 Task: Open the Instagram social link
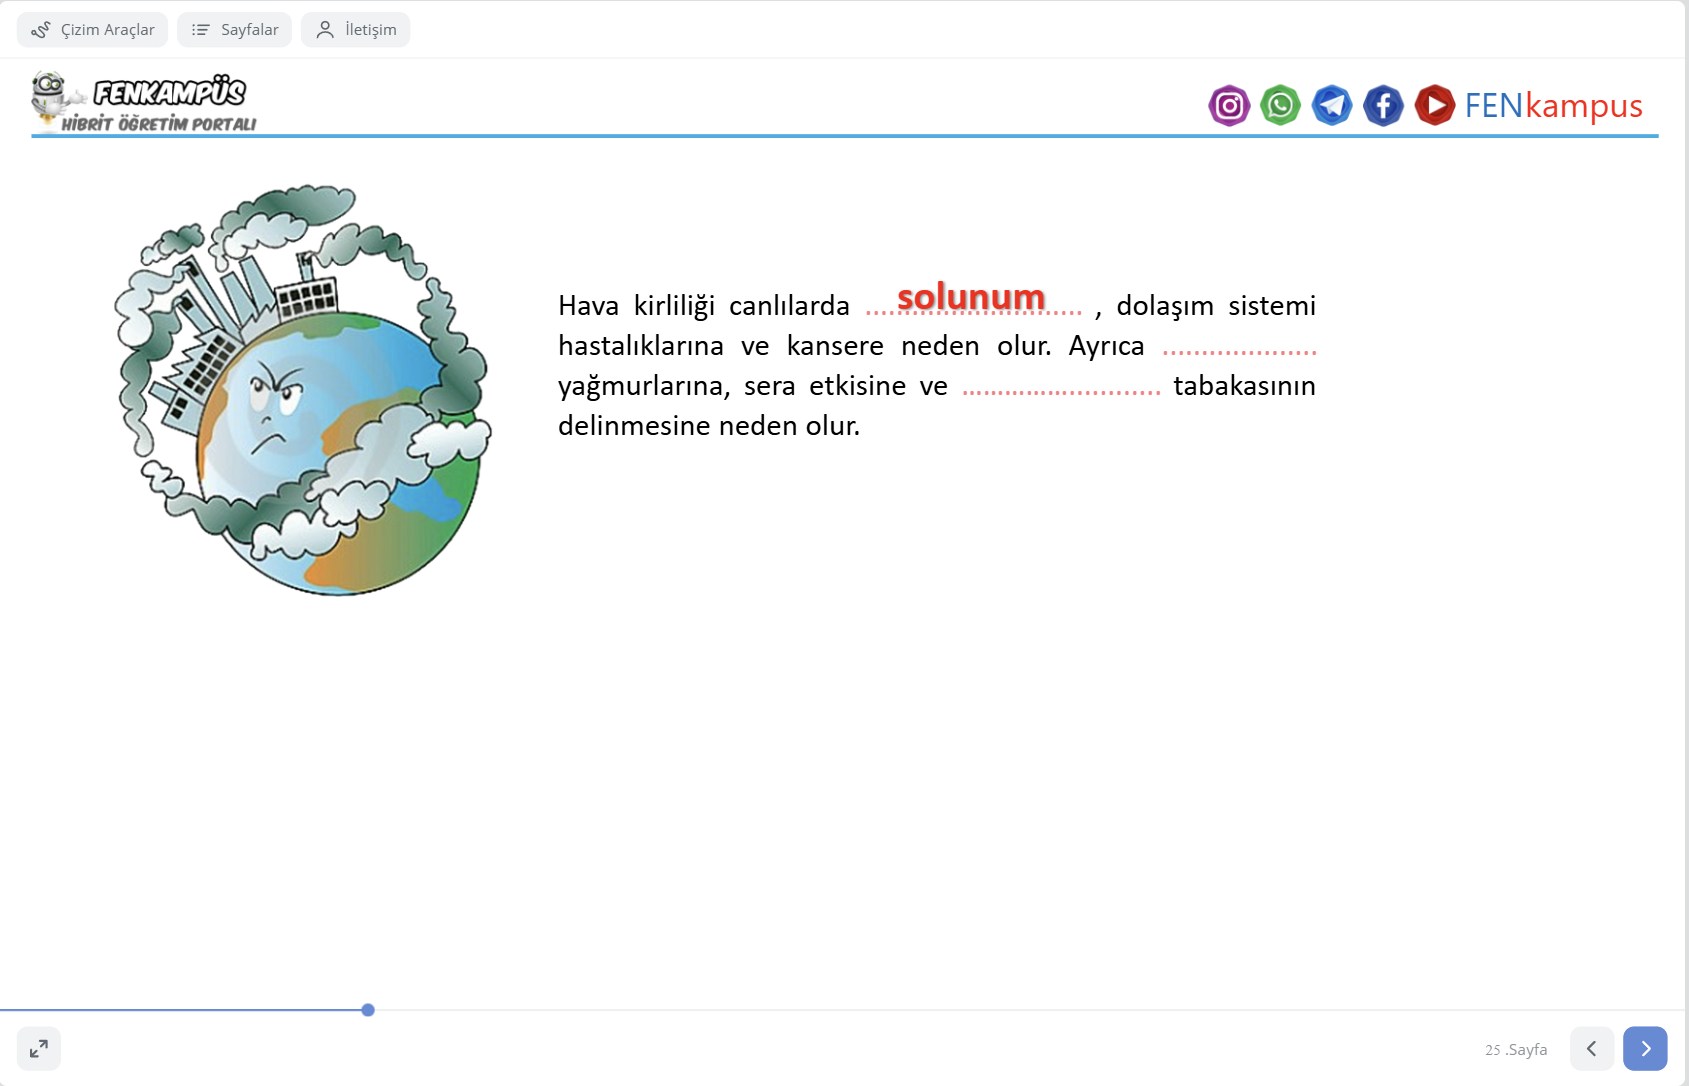(1229, 105)
